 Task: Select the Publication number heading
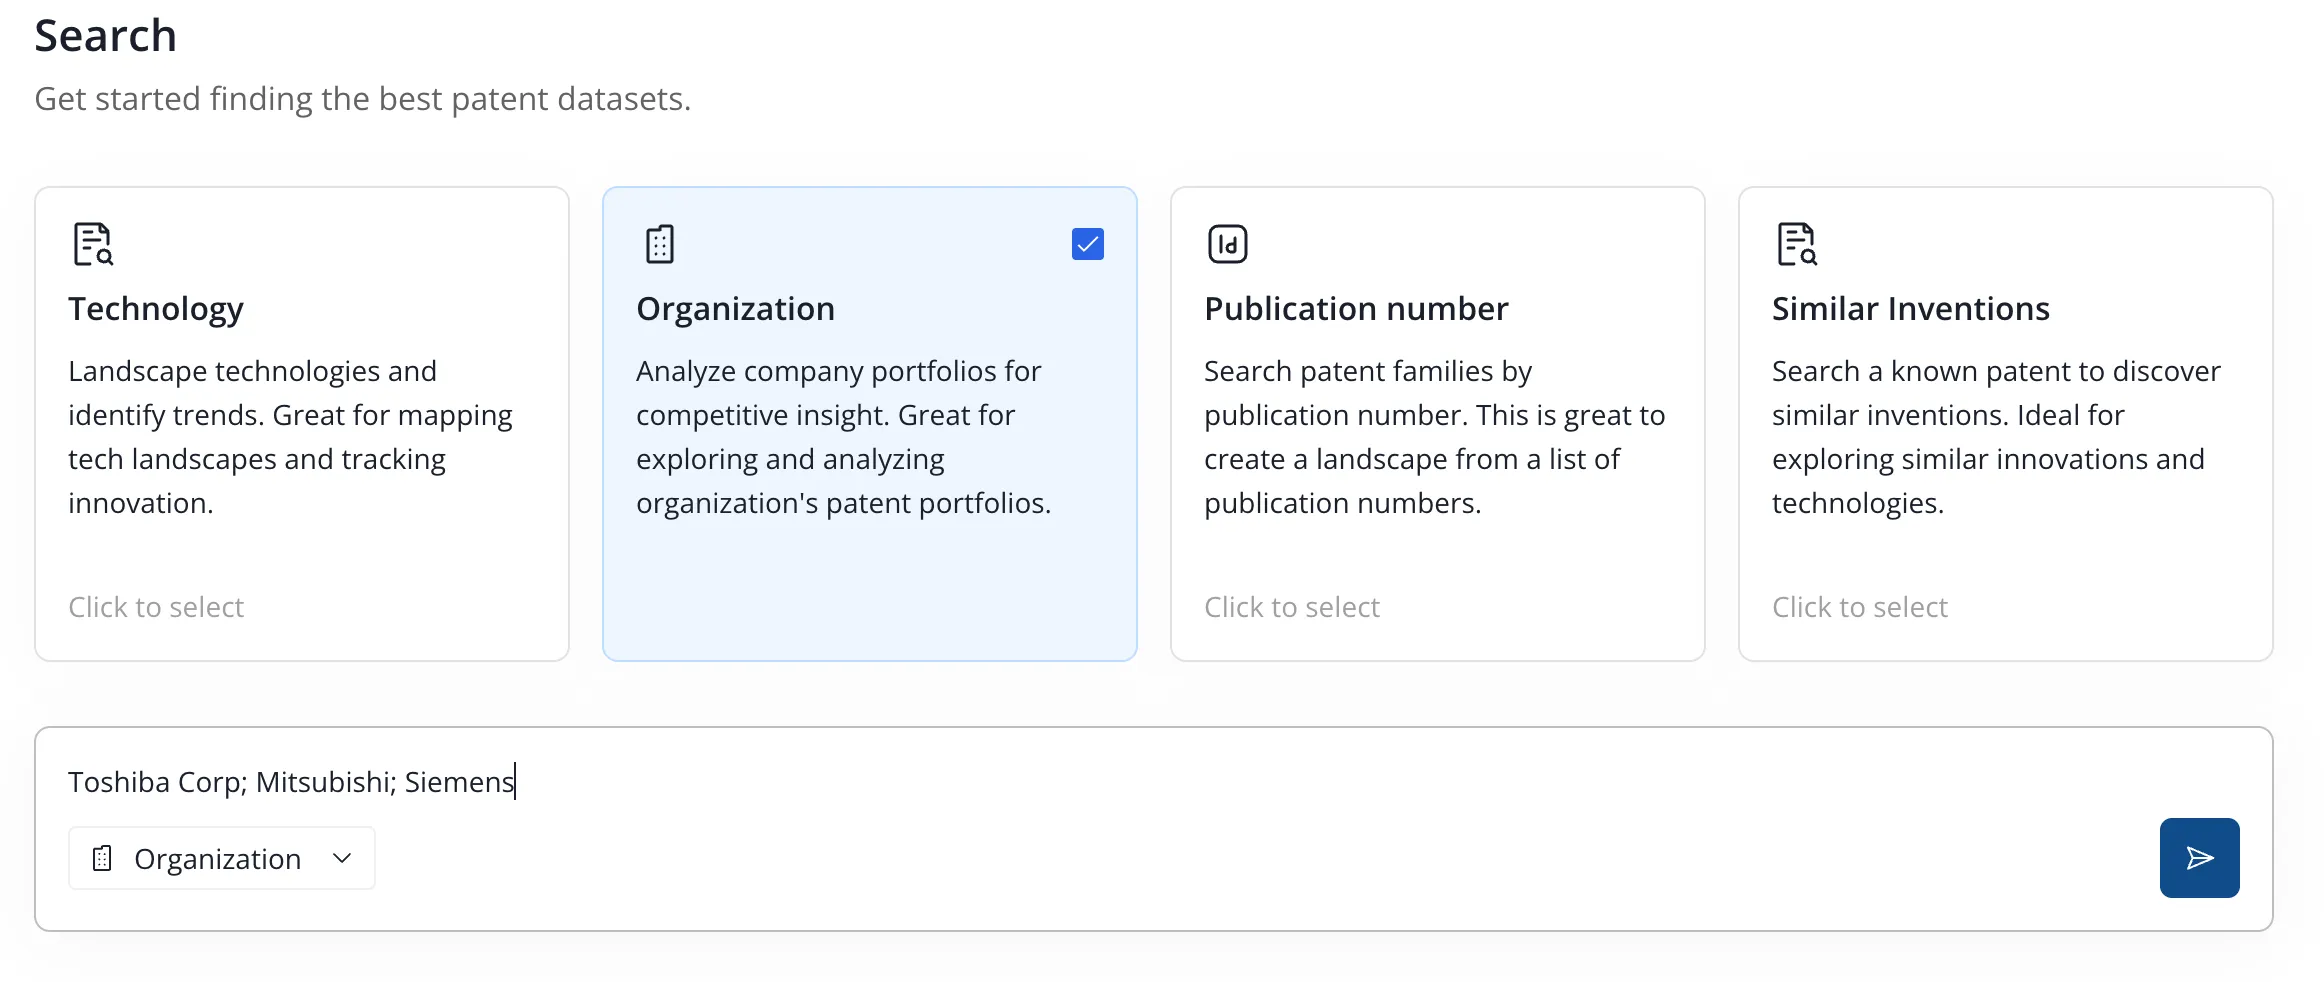tap(1356, 309)
